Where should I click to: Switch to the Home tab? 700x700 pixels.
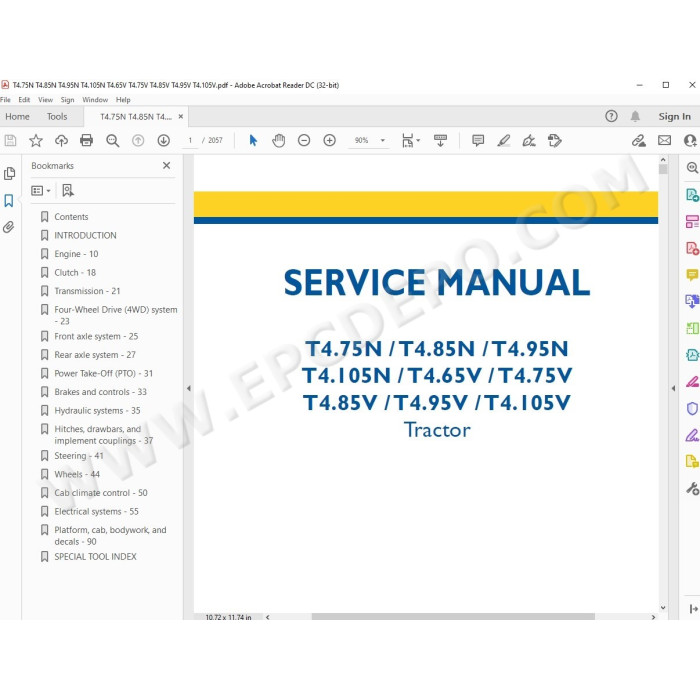[x=17, y=117]
